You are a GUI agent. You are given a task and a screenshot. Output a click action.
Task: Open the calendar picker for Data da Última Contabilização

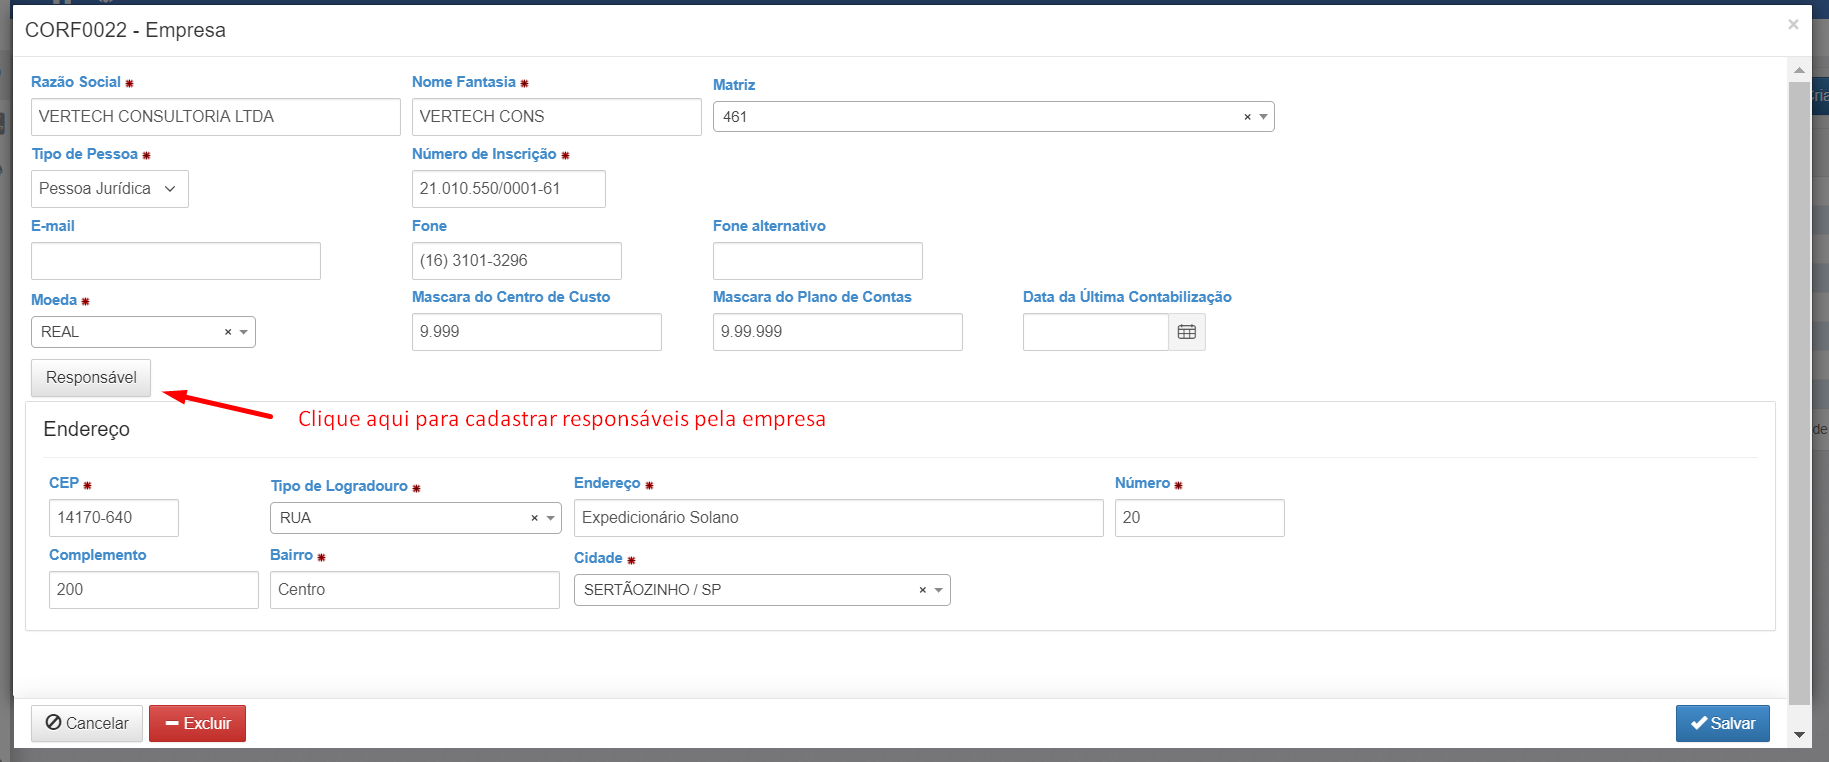(x=1187, y=332)
